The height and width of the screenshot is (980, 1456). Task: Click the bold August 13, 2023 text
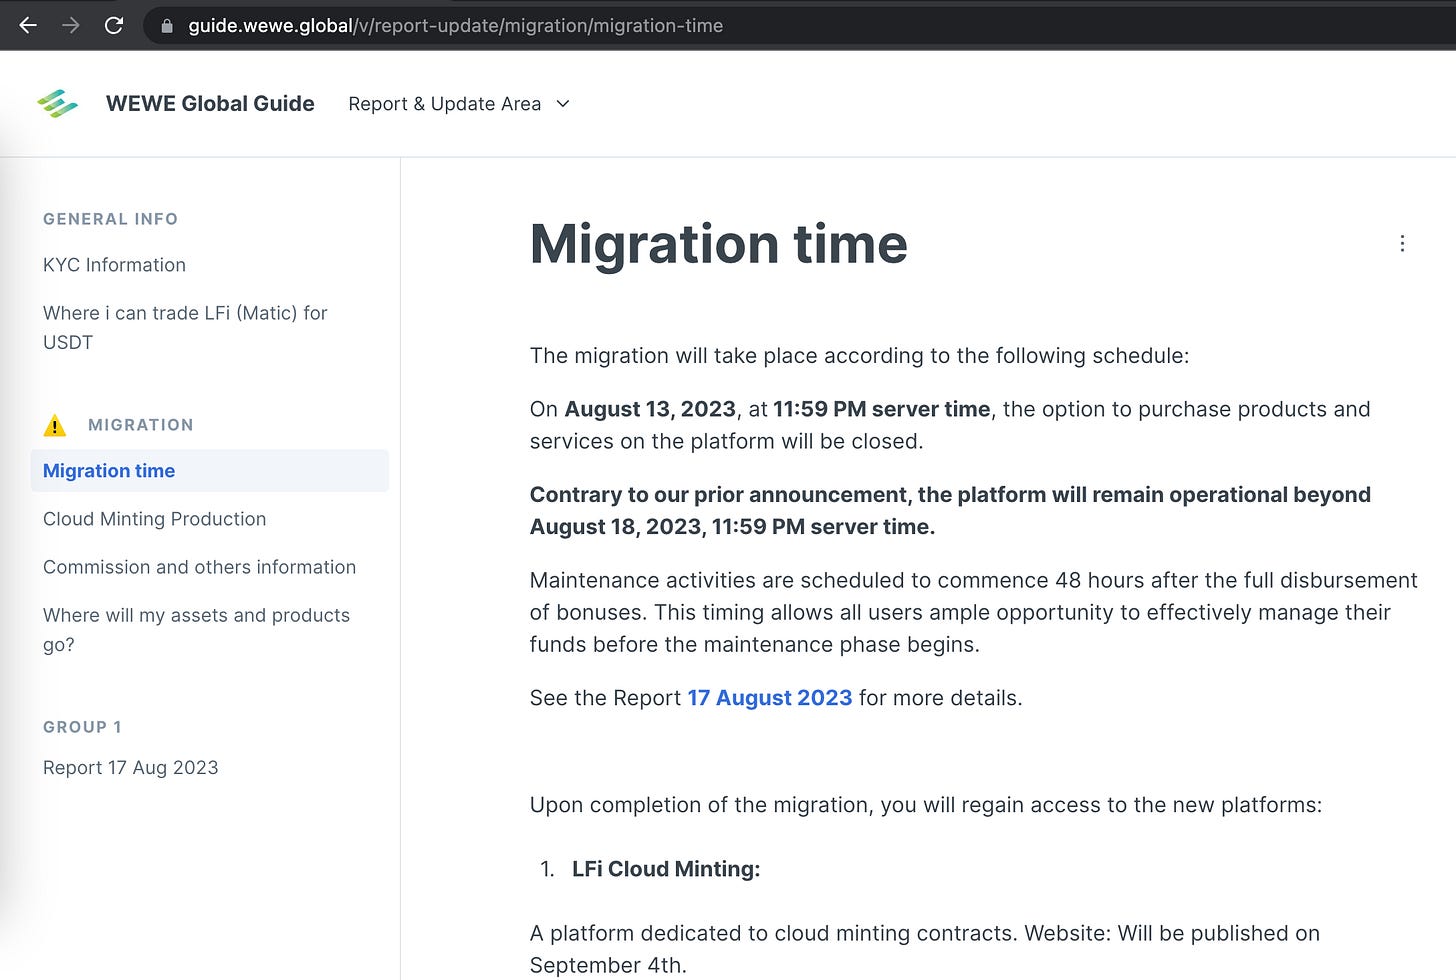click(650, 409)
